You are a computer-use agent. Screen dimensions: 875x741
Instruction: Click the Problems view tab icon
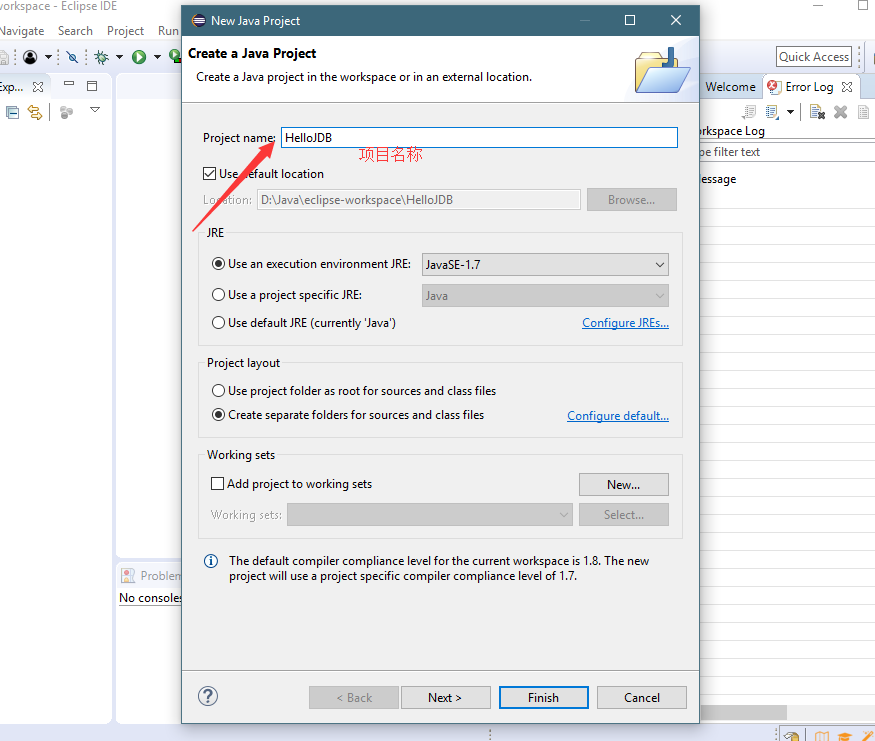(128, 575)
